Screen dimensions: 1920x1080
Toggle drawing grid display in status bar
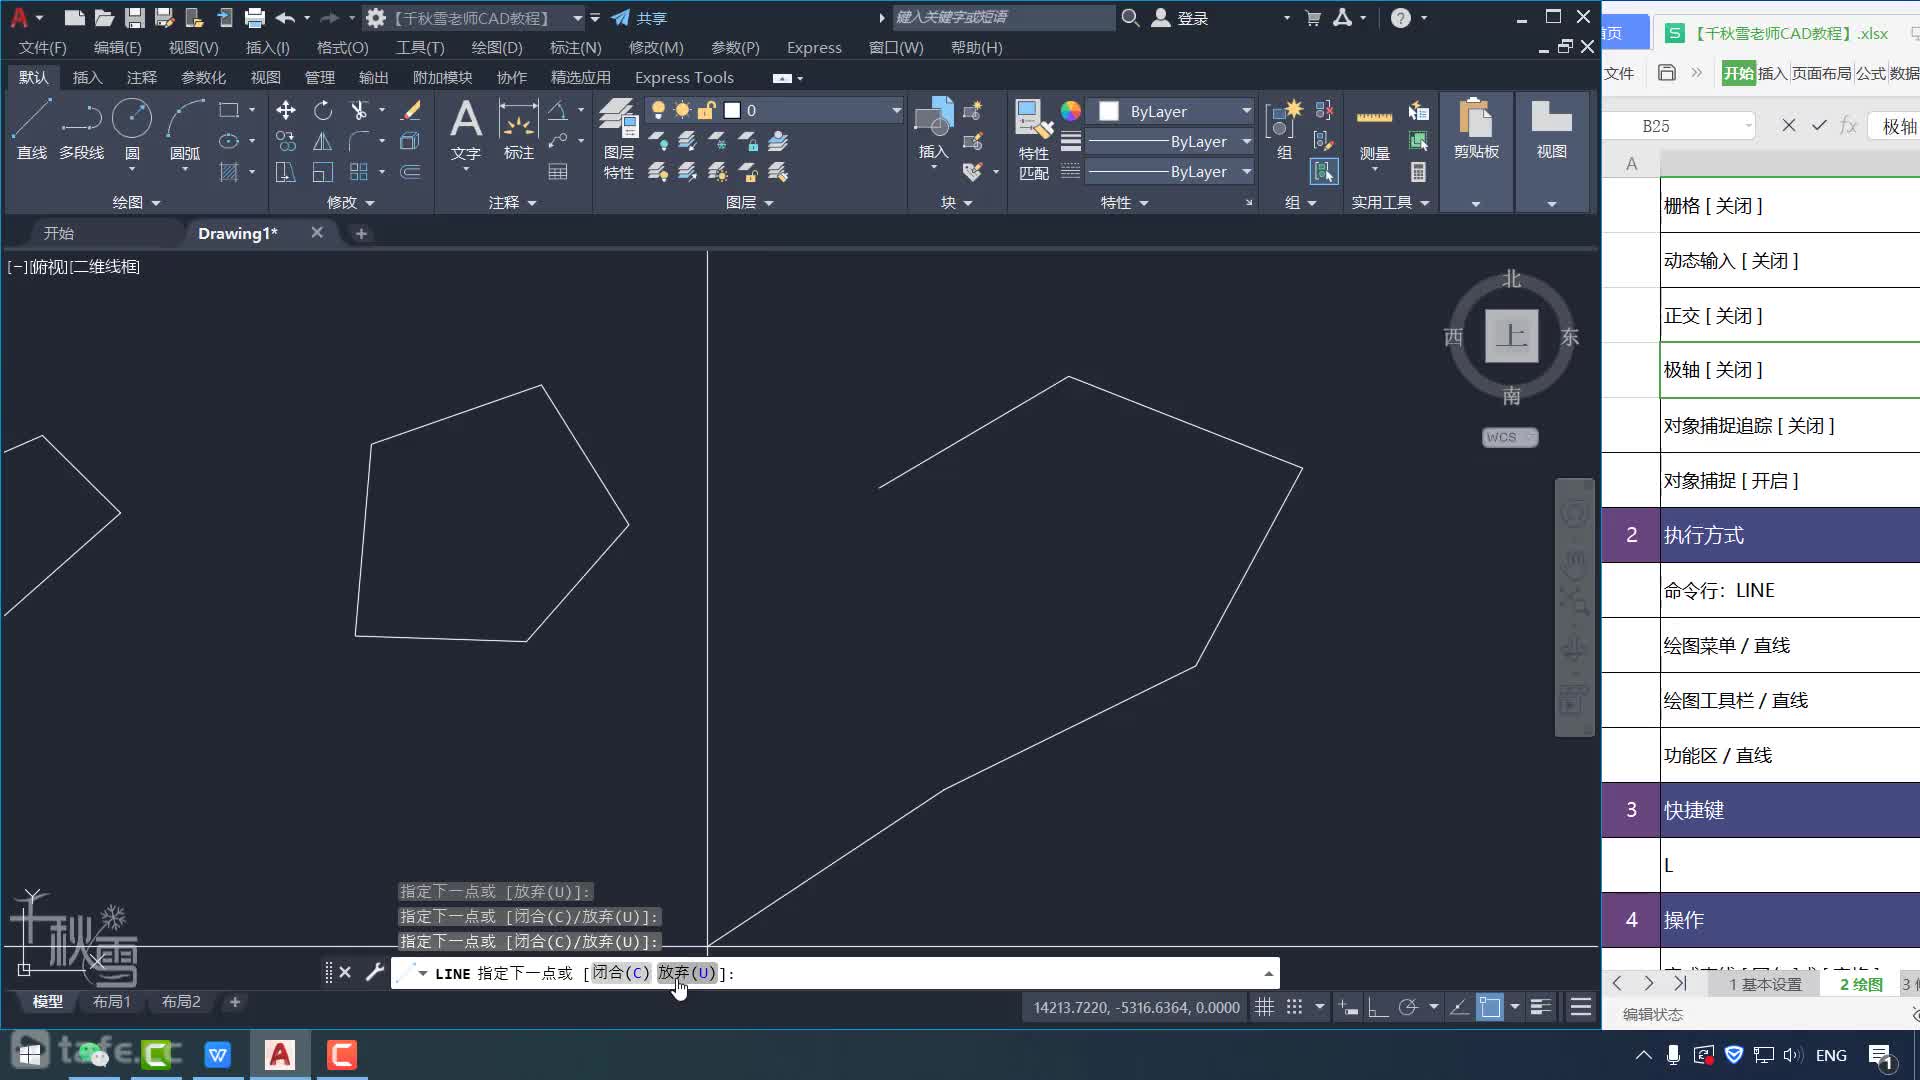point(1265,1007)
